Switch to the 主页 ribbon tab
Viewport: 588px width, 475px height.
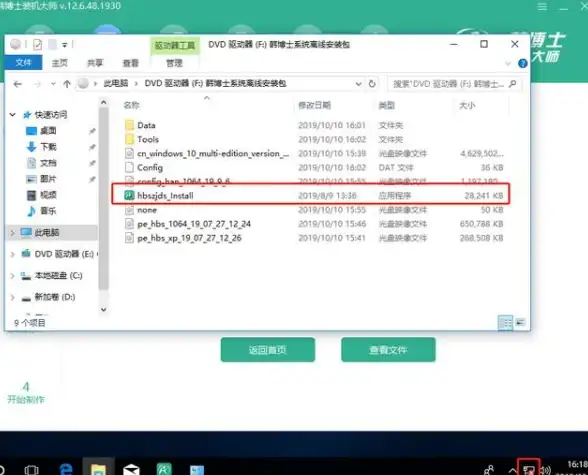[x=60, y=63]
